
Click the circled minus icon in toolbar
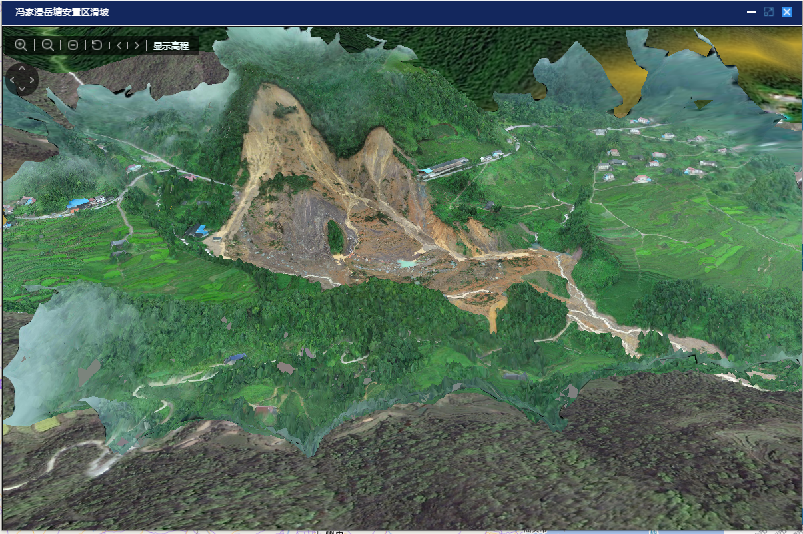pos(73,46)
